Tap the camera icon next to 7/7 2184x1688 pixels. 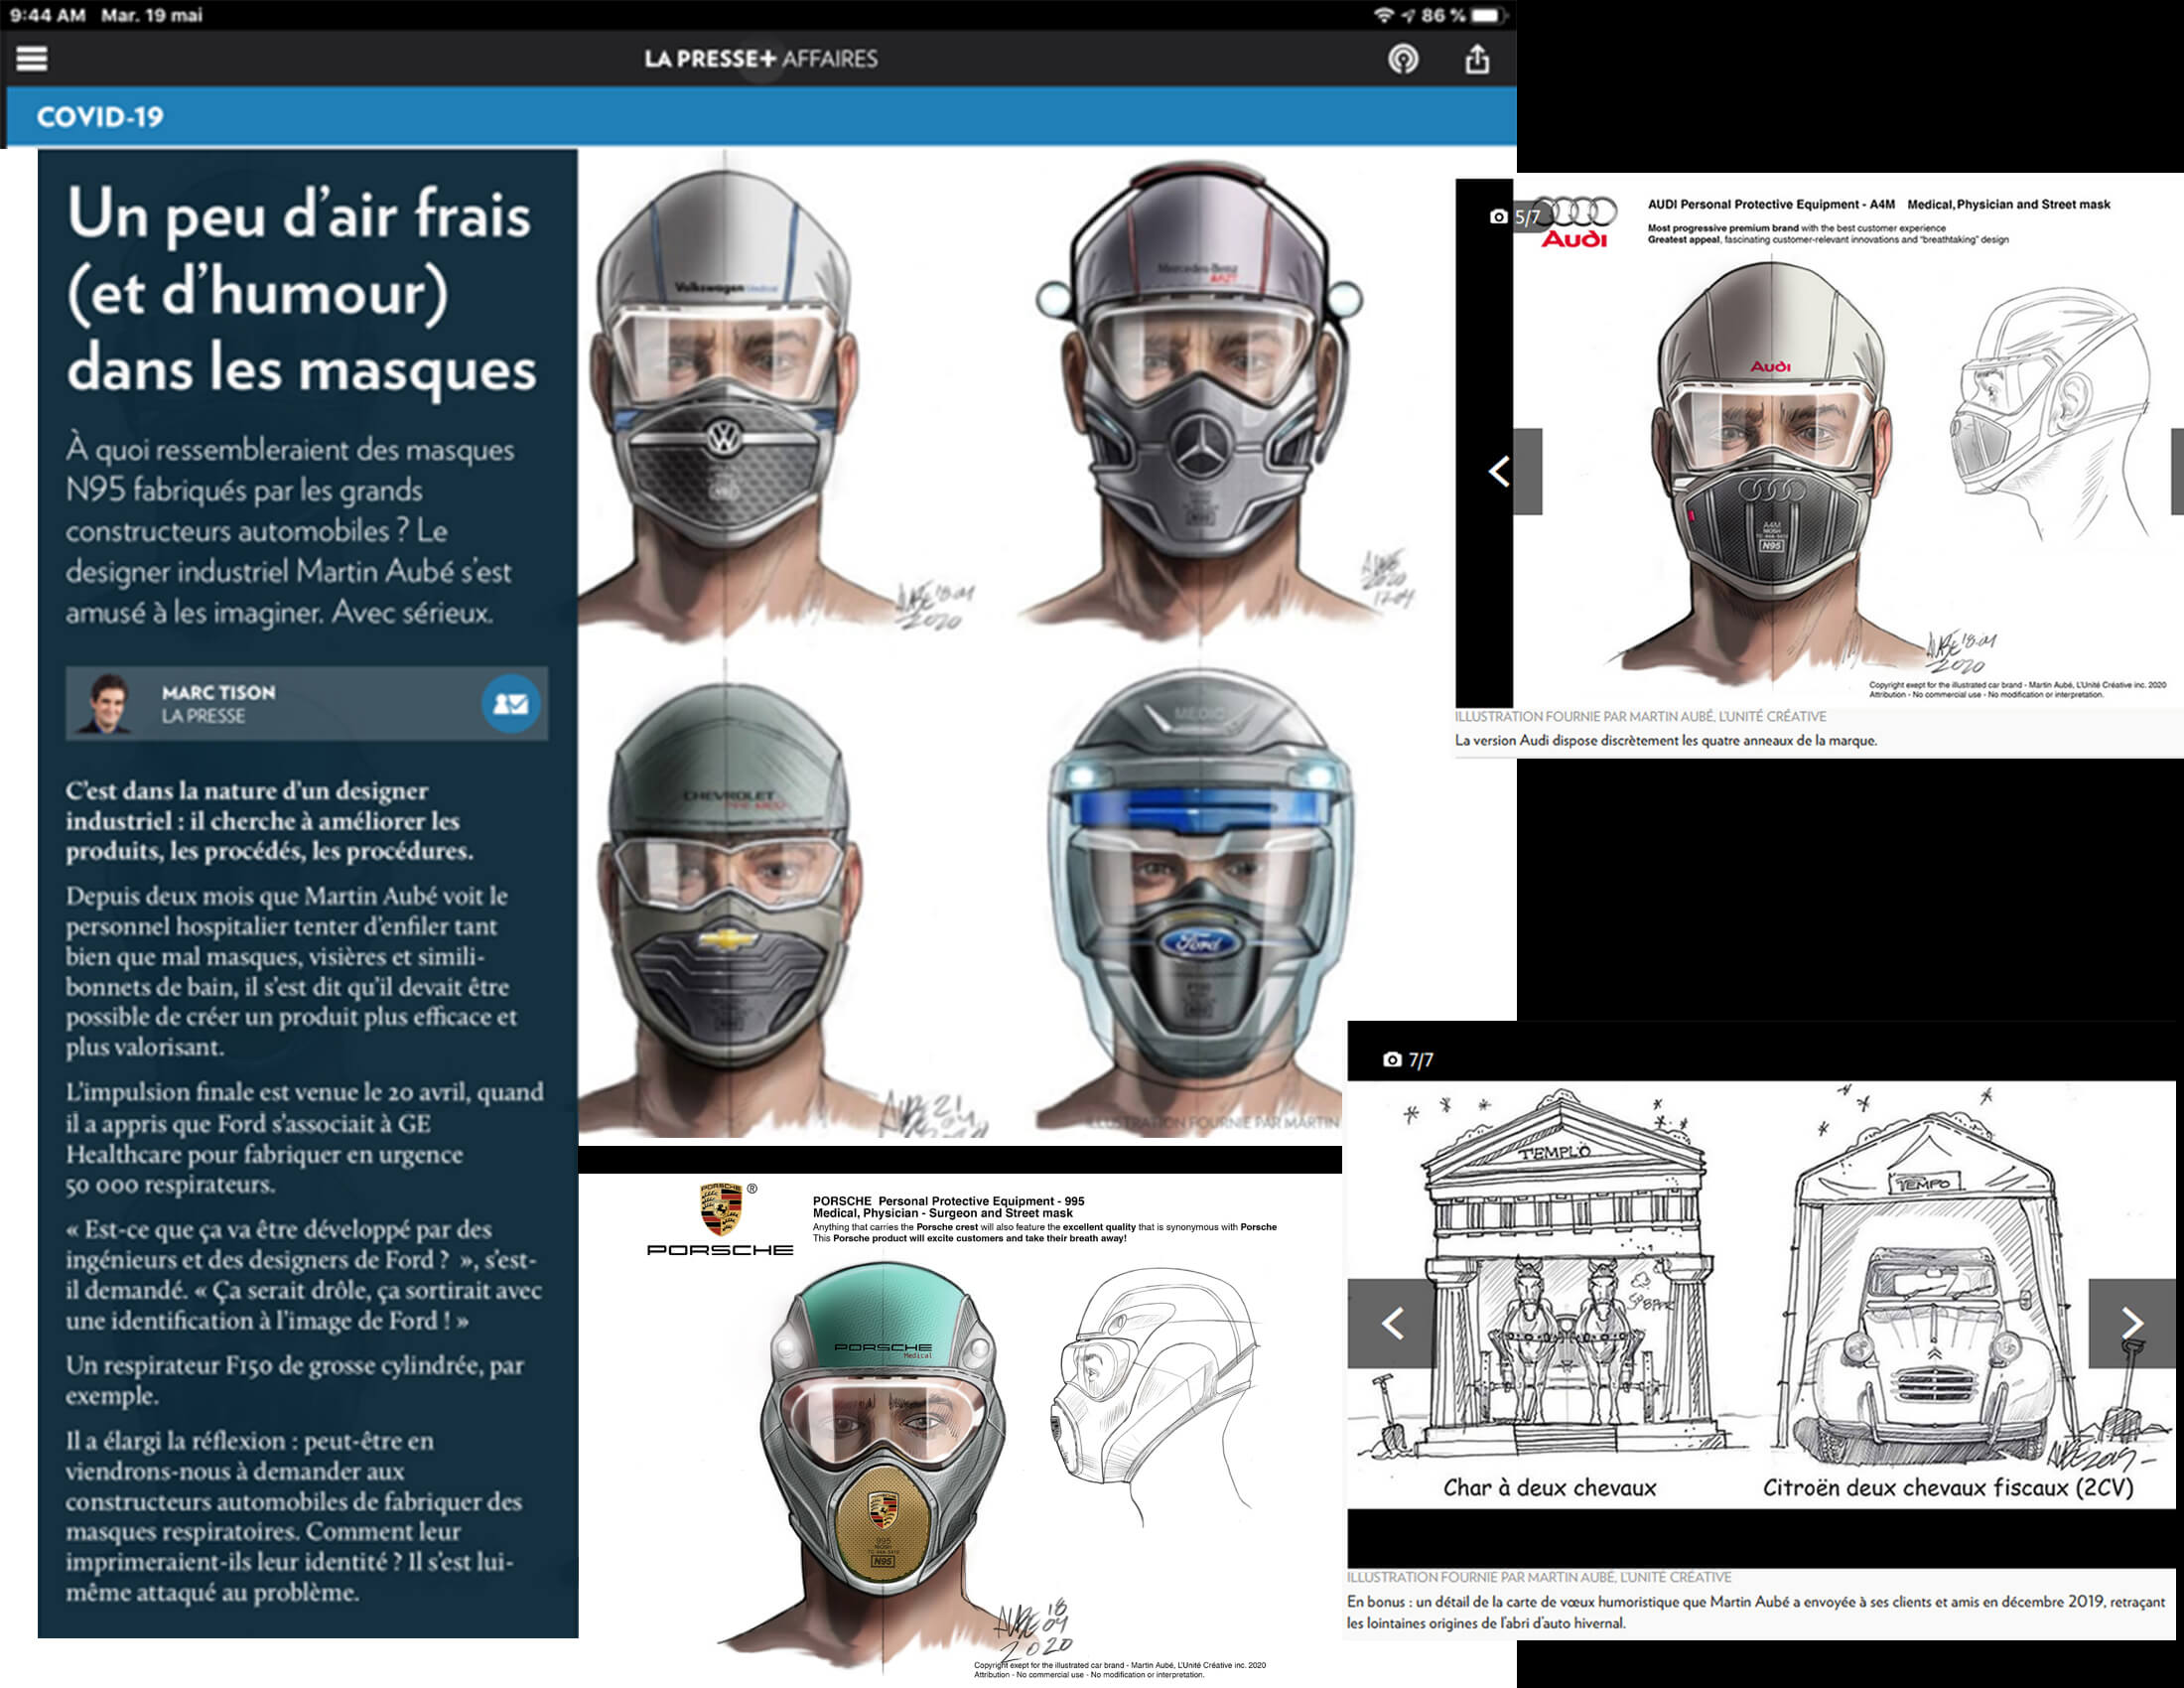pos(1392,1059)
